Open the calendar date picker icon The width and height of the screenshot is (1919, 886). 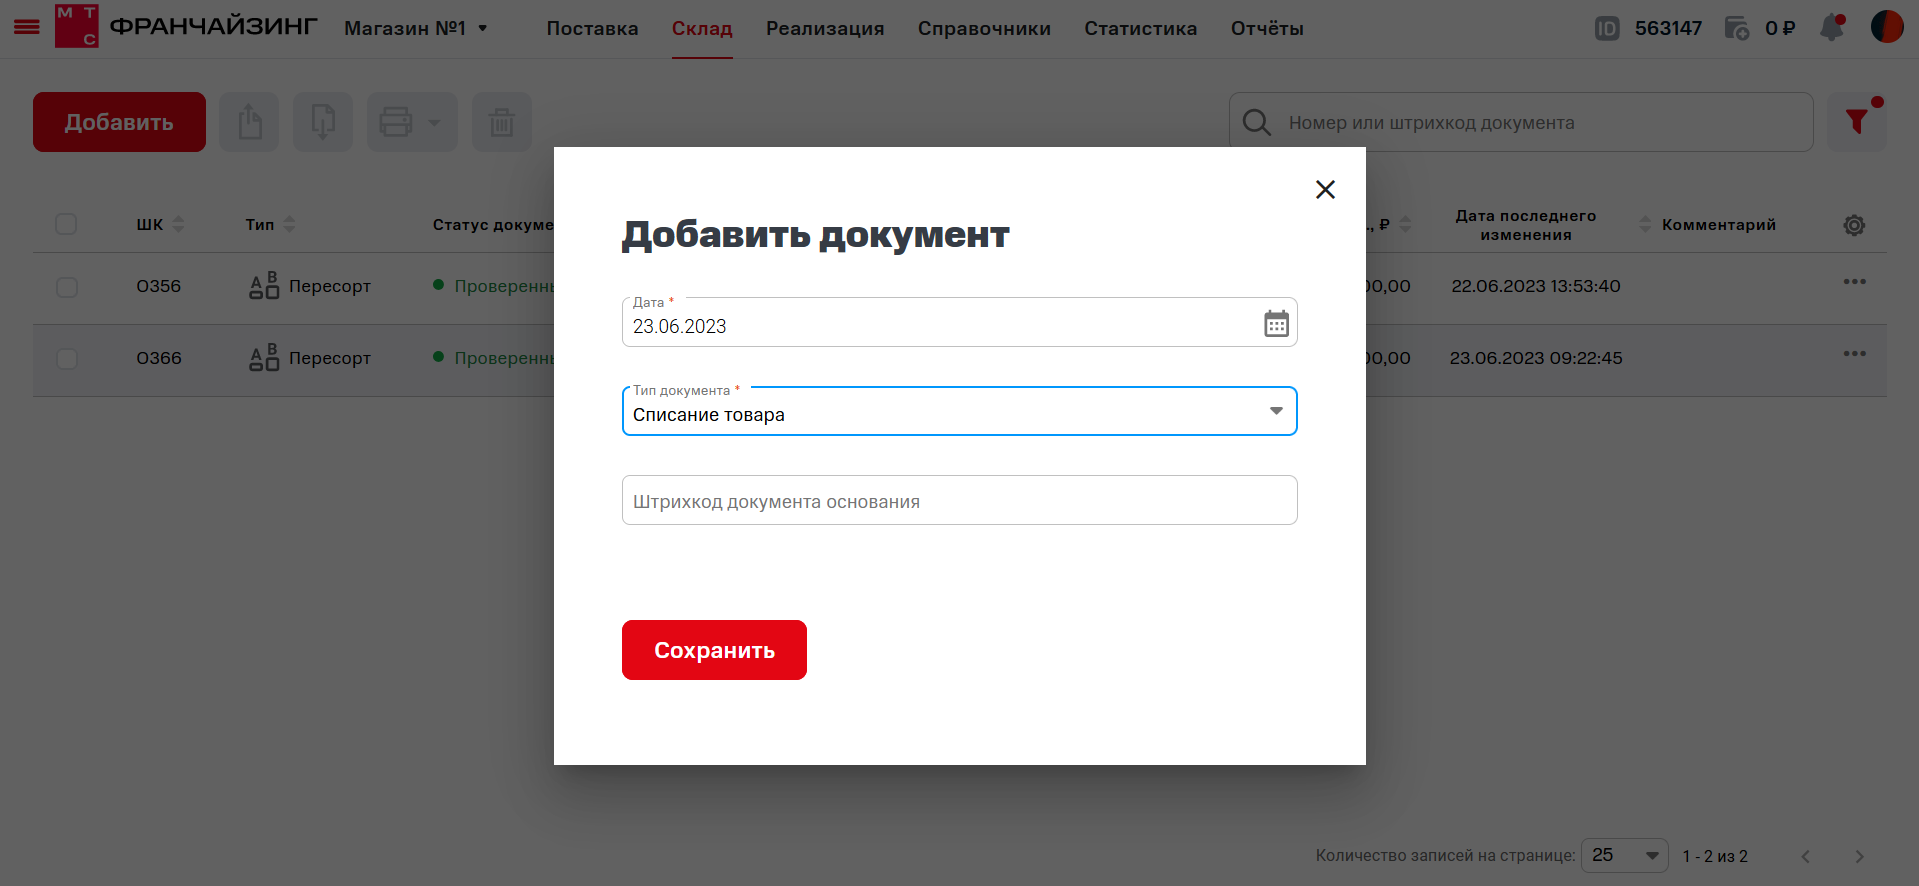[1276, 323]
